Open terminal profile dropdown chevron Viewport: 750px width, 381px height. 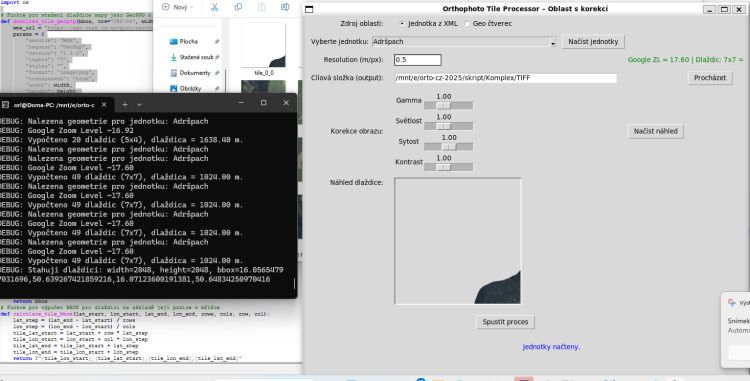139,104
